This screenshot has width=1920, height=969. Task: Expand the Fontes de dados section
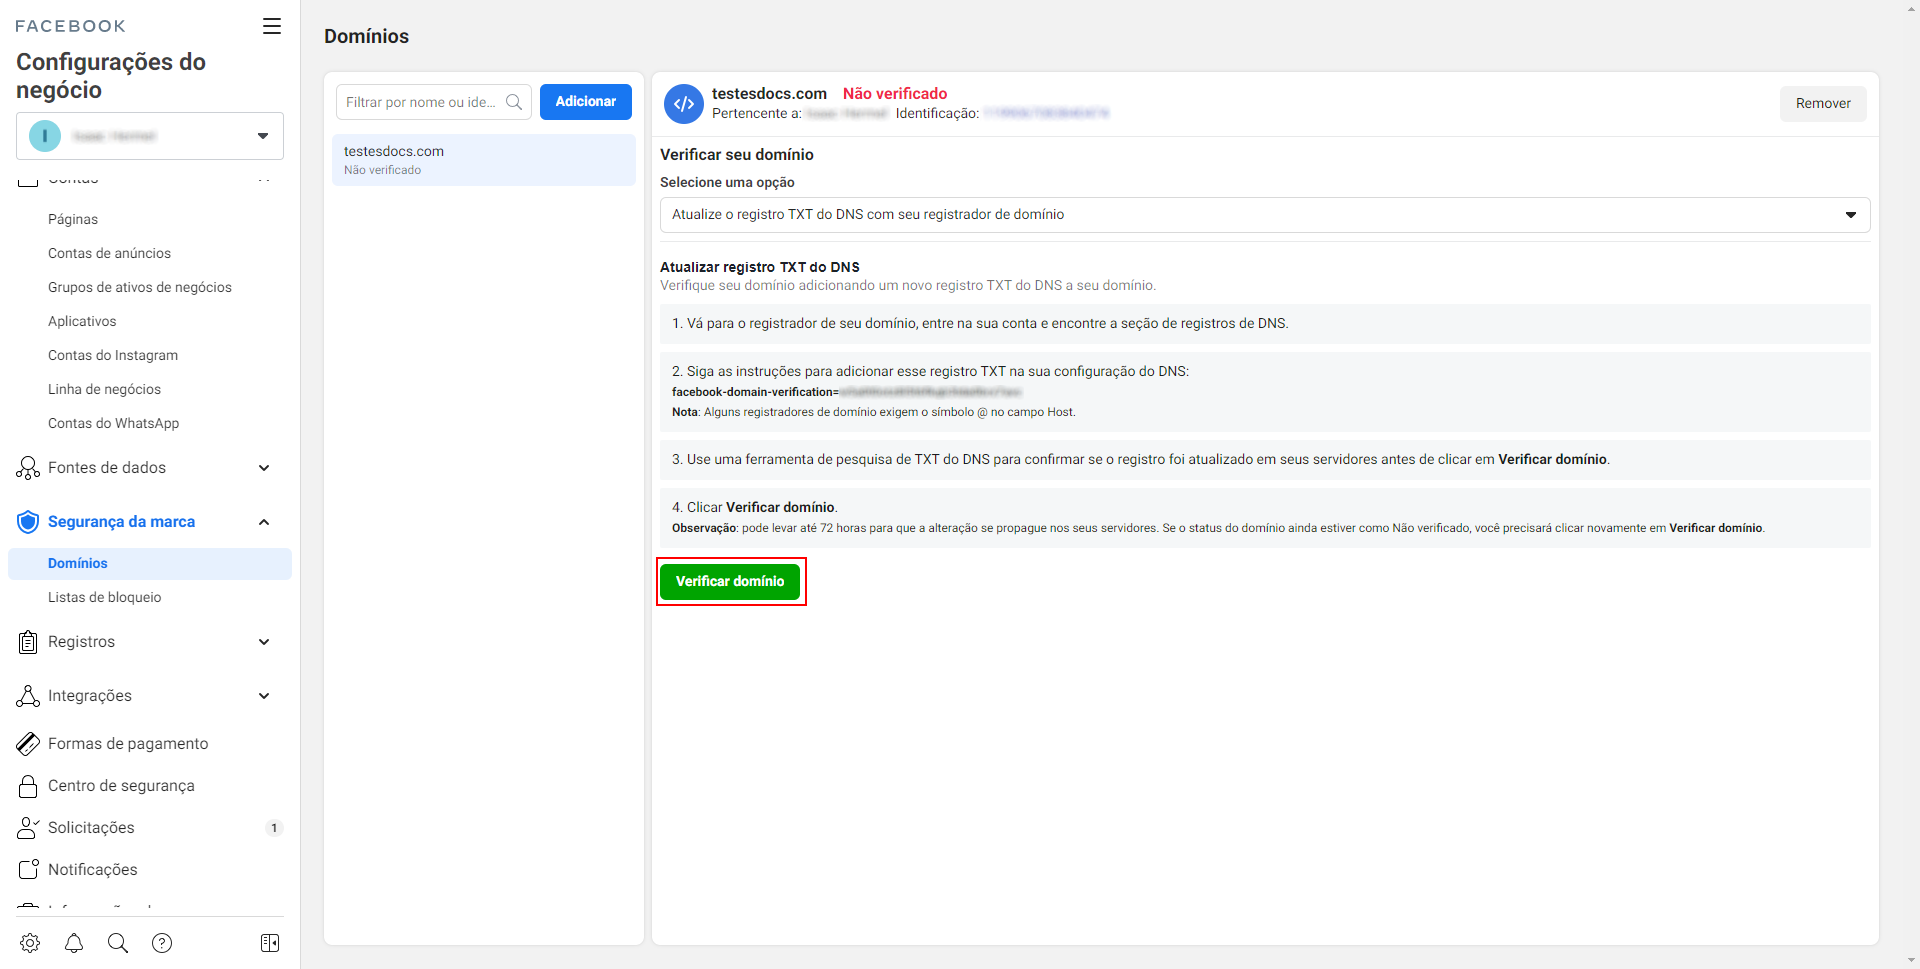264,468
